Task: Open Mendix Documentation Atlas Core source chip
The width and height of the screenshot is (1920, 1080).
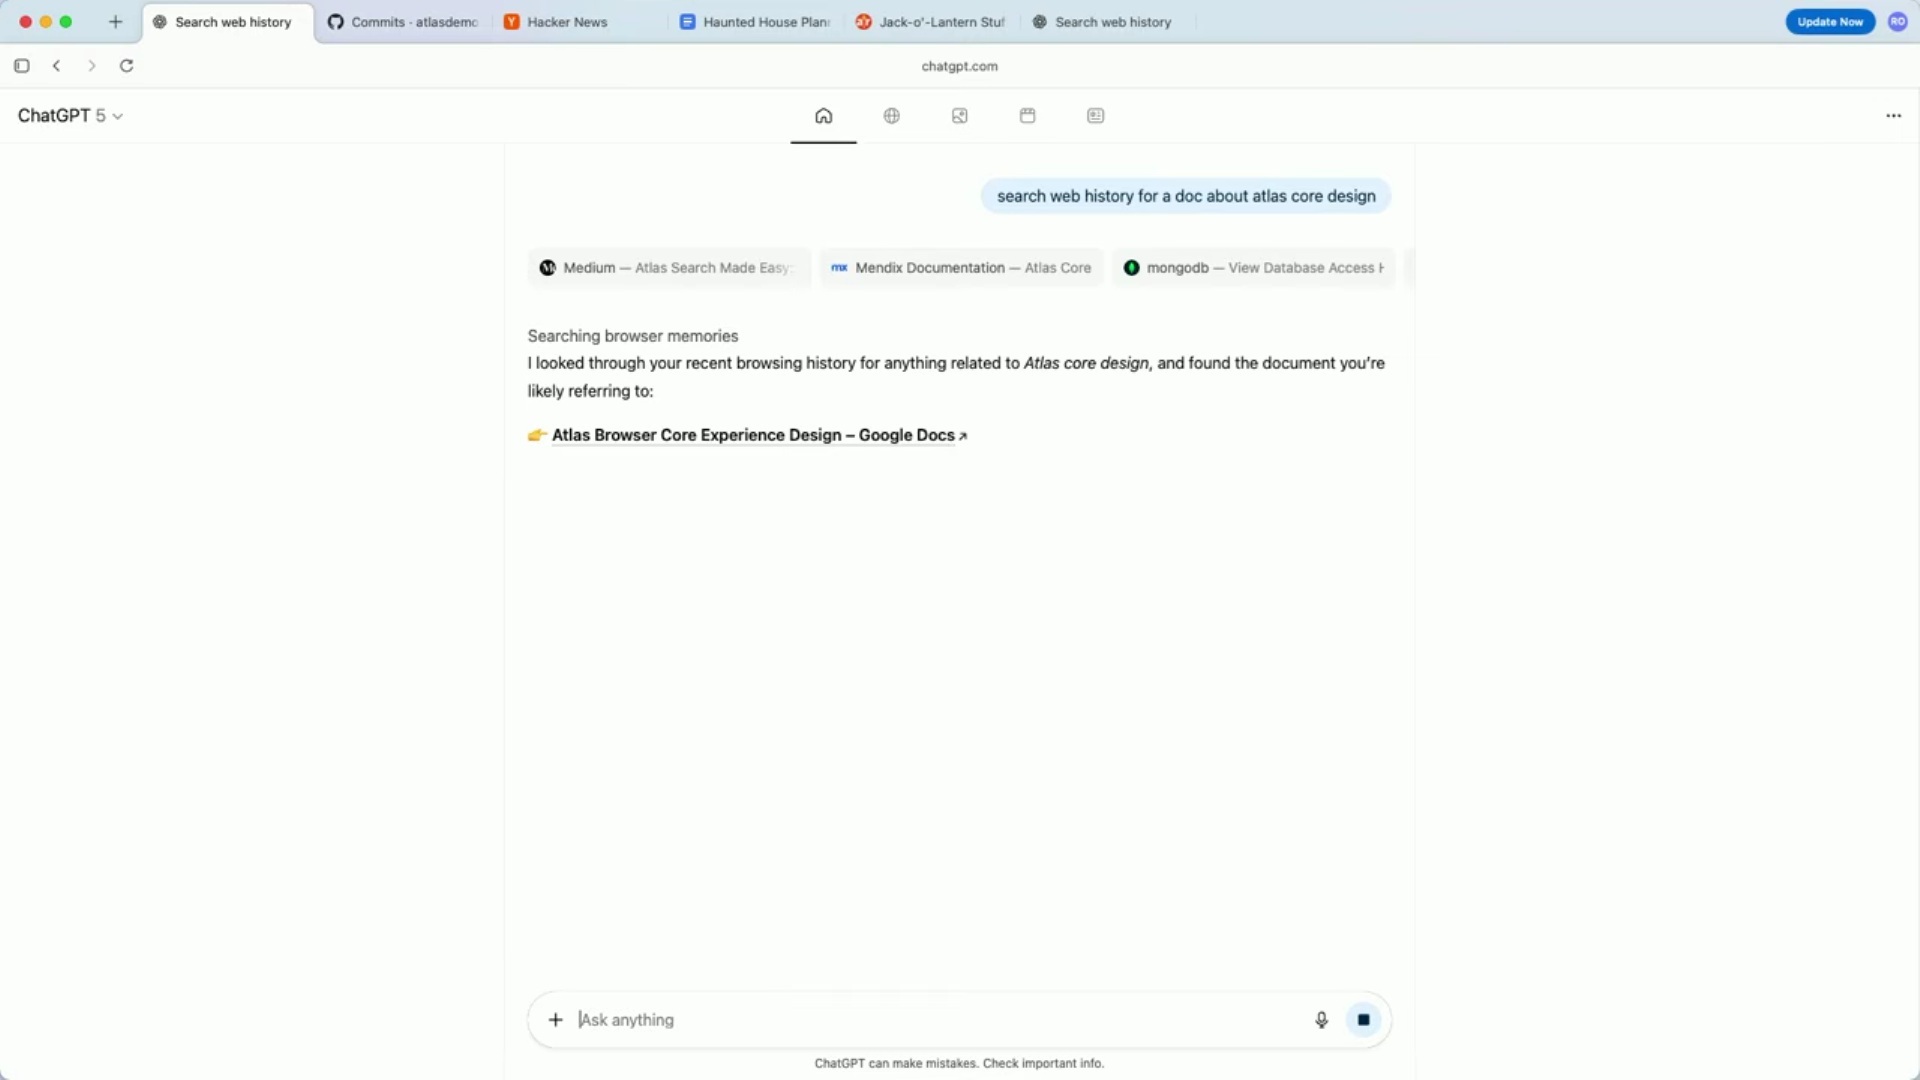Action: pyautogui.click(x=961, y=268)
